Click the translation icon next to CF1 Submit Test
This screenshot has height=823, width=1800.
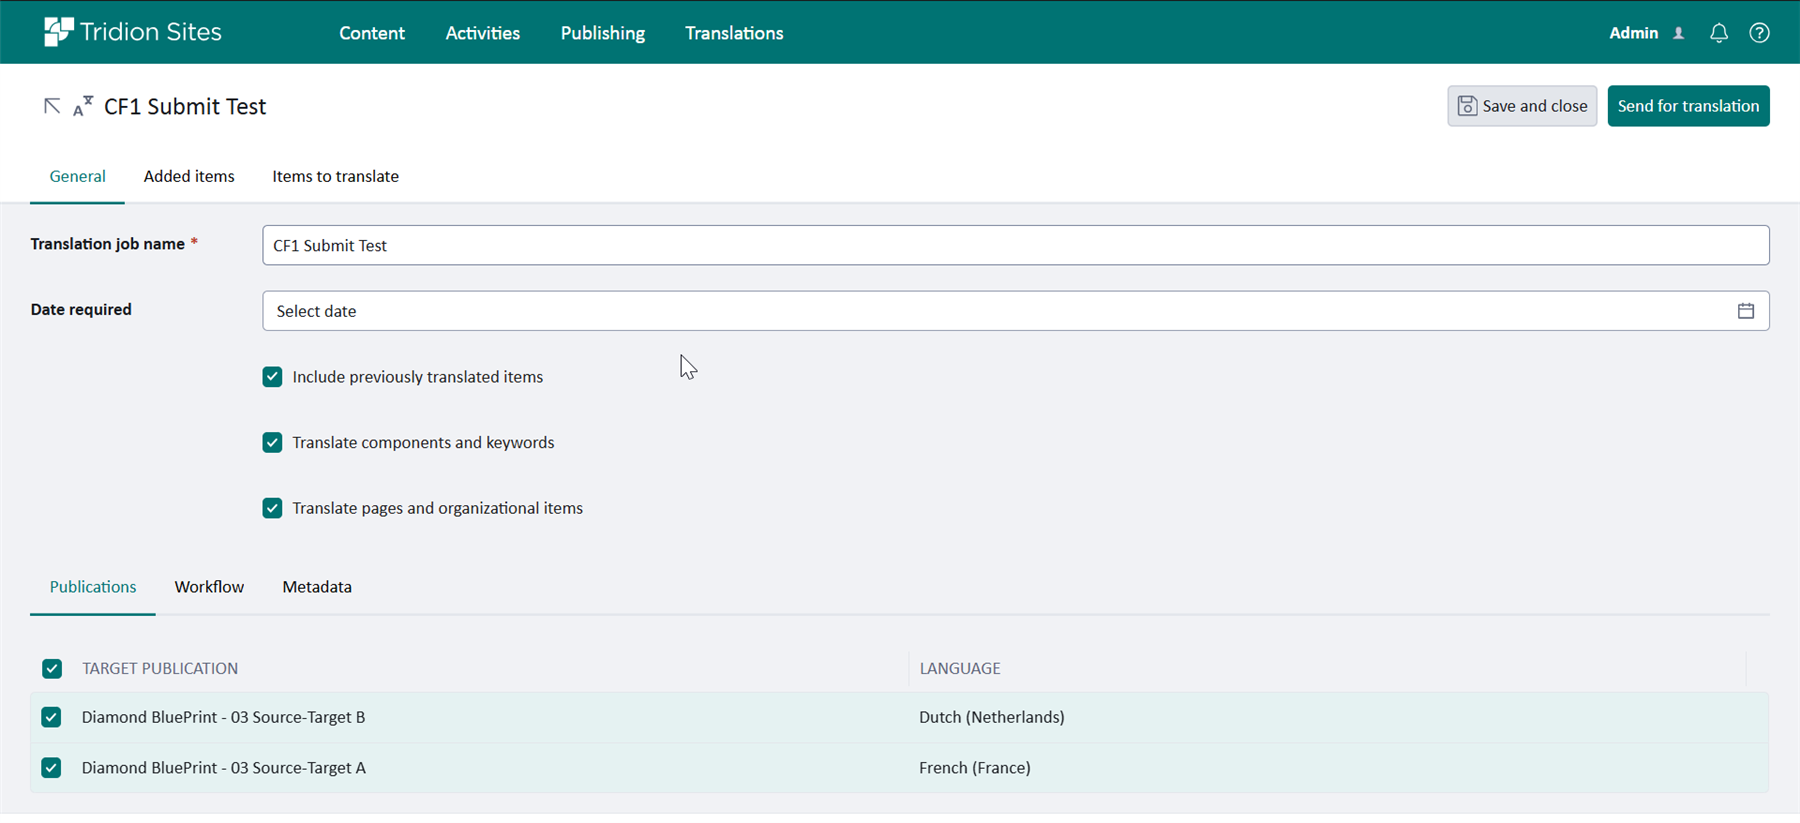(x=83, y=106)
